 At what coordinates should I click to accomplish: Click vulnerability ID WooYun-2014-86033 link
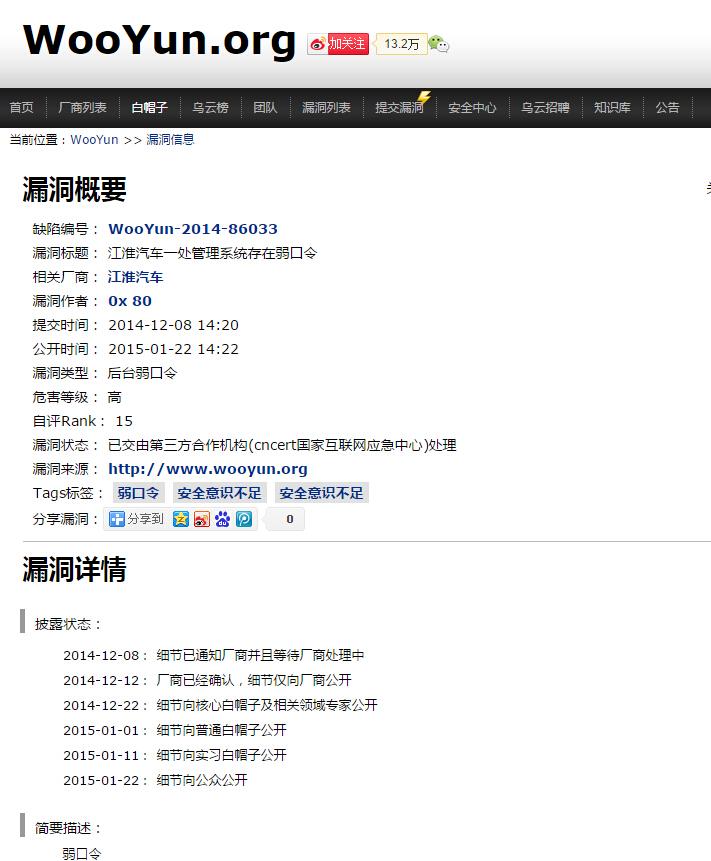[x=193, y=229]
